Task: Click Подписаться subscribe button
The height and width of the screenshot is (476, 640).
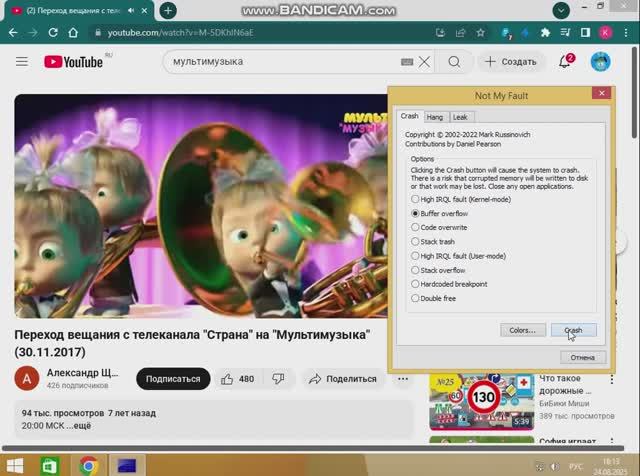Action: 173,379
